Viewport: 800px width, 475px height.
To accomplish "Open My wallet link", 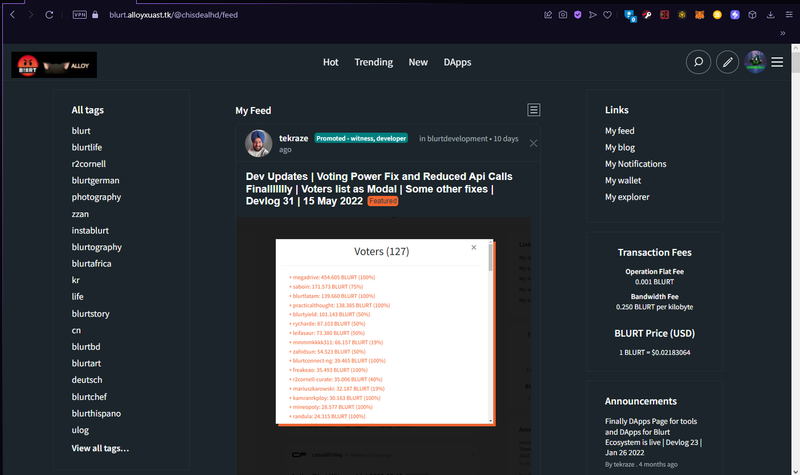I will pos(623,180).
